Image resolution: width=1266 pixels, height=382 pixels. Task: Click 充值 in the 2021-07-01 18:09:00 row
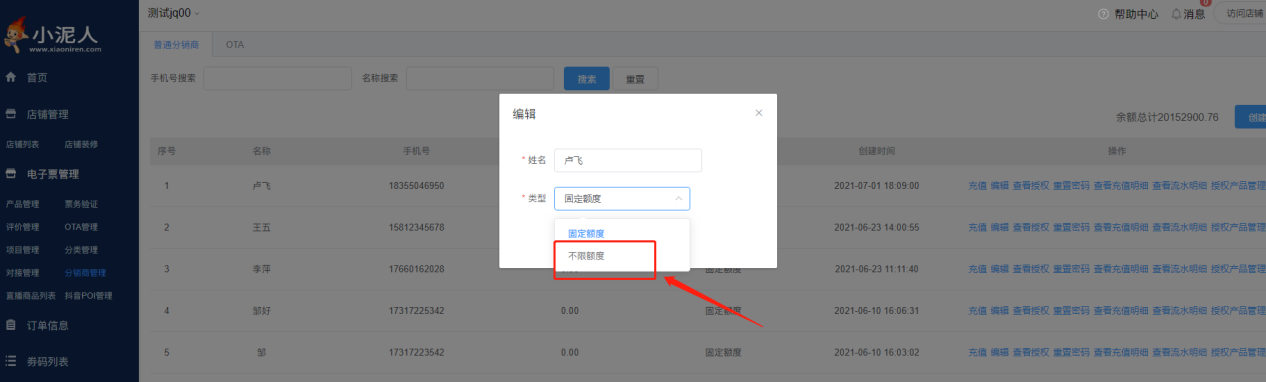(977, 186)
